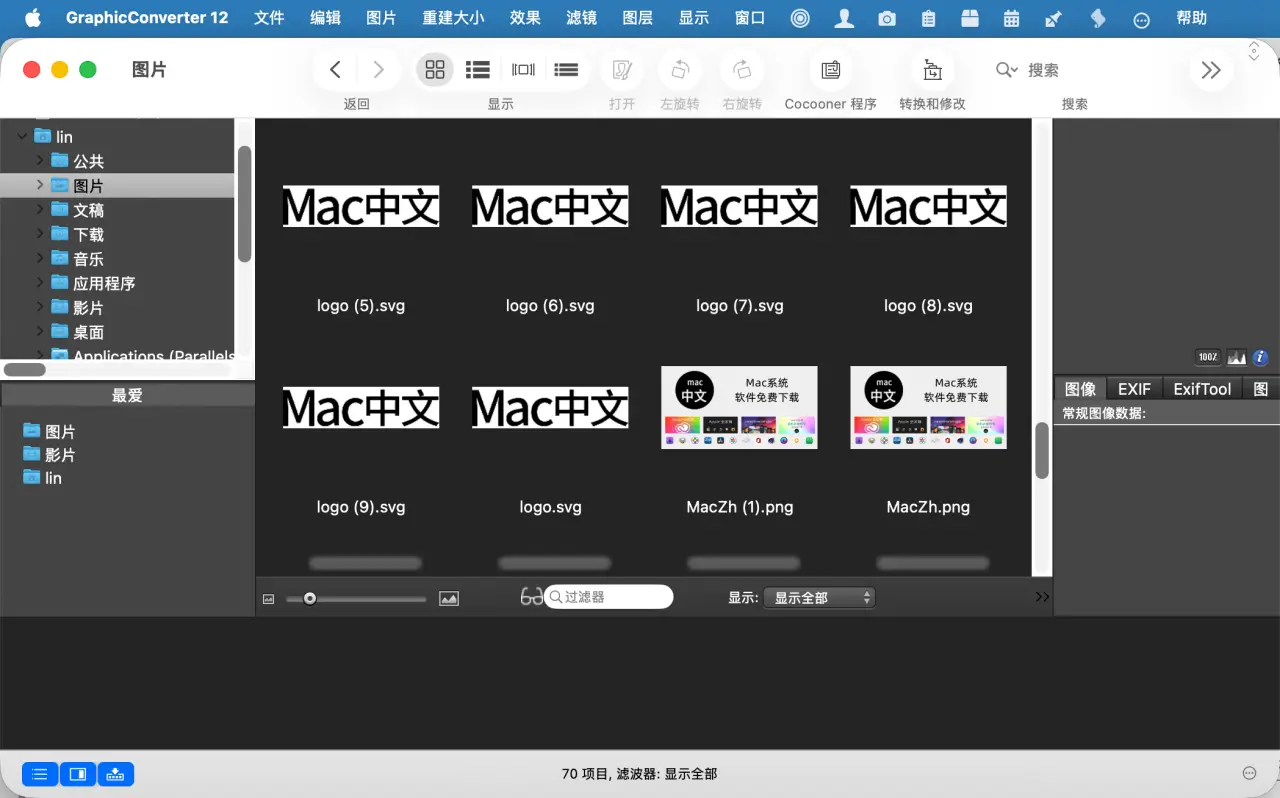Click the 右旋转 rotate right icon

741,70
